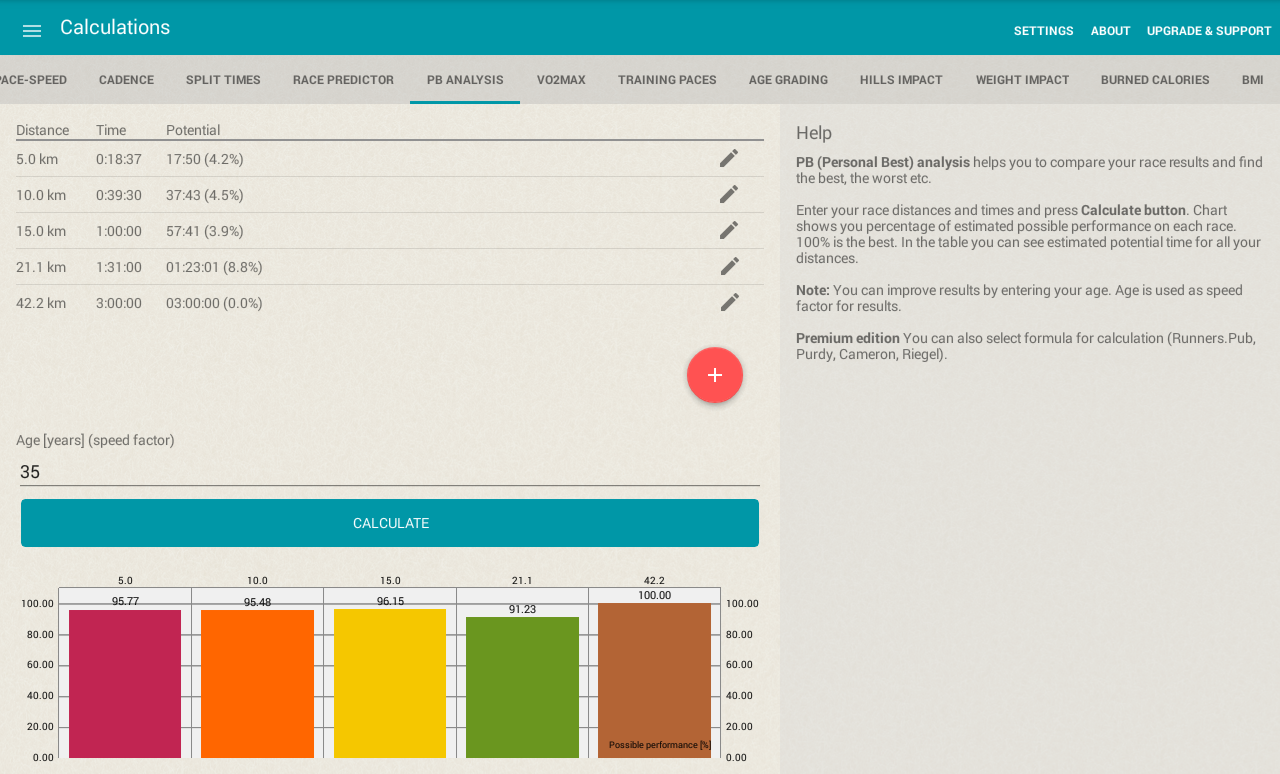Edit the 21.1 km race entry

pyautogui.click(x=729, y=266)
